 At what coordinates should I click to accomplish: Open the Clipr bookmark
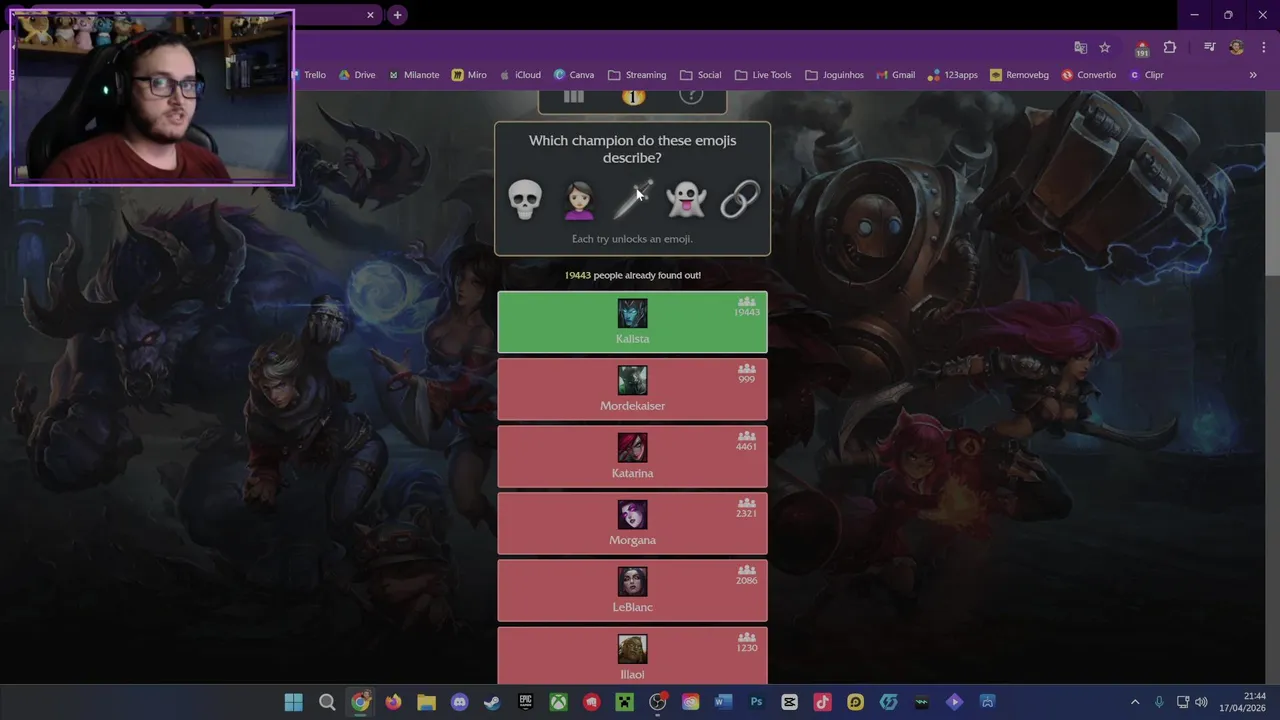[1146, 75]
